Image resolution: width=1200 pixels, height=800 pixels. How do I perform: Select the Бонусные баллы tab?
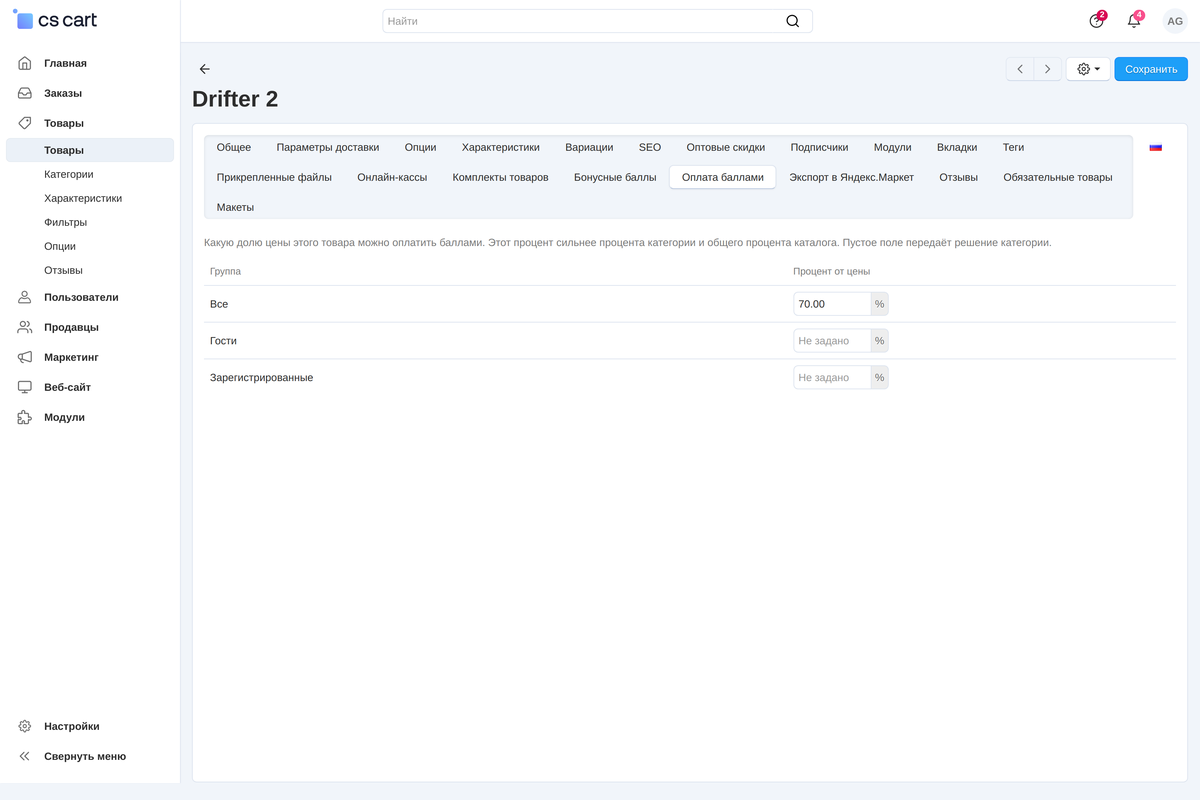click(615, 177)
